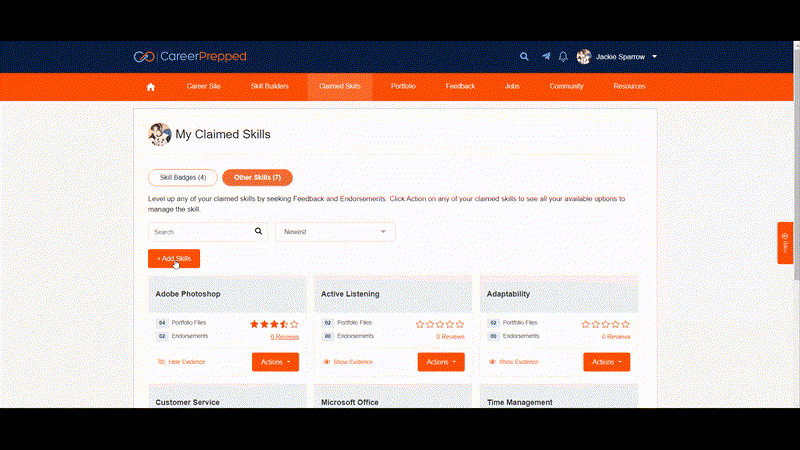Viewport: 800px width, 450px height.
Task: Open Feedback nav item
Action: (x=460, y=86)
